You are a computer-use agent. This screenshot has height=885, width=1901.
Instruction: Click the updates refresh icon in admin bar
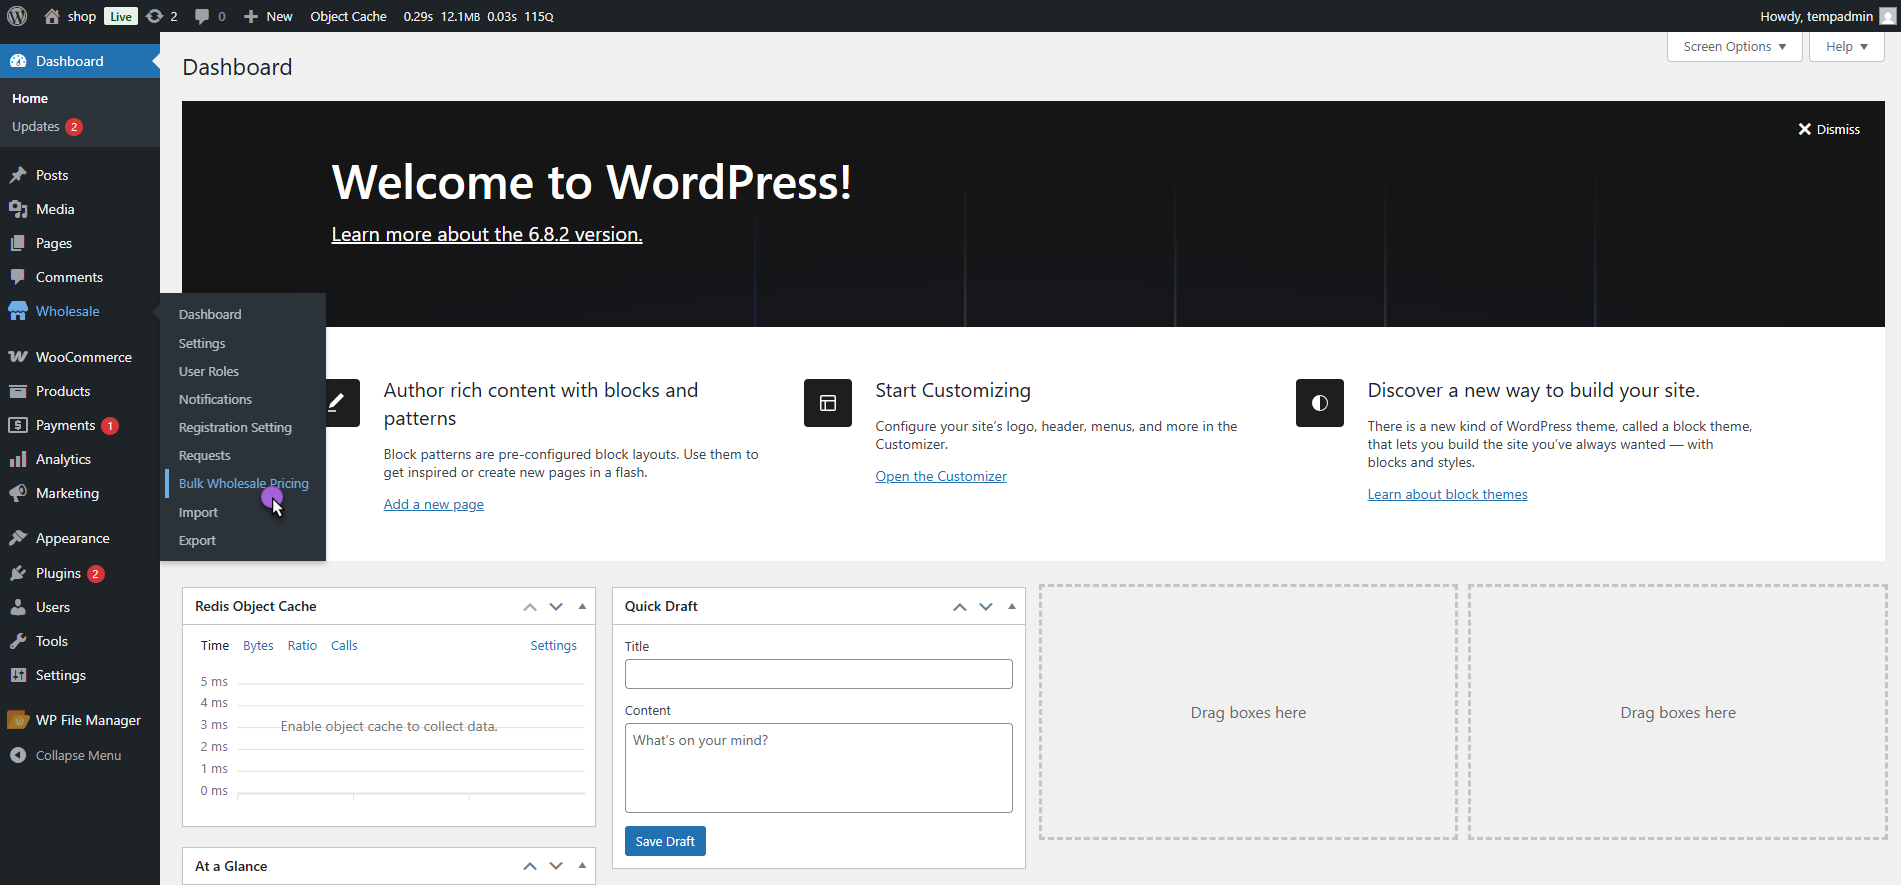(154, 16)
